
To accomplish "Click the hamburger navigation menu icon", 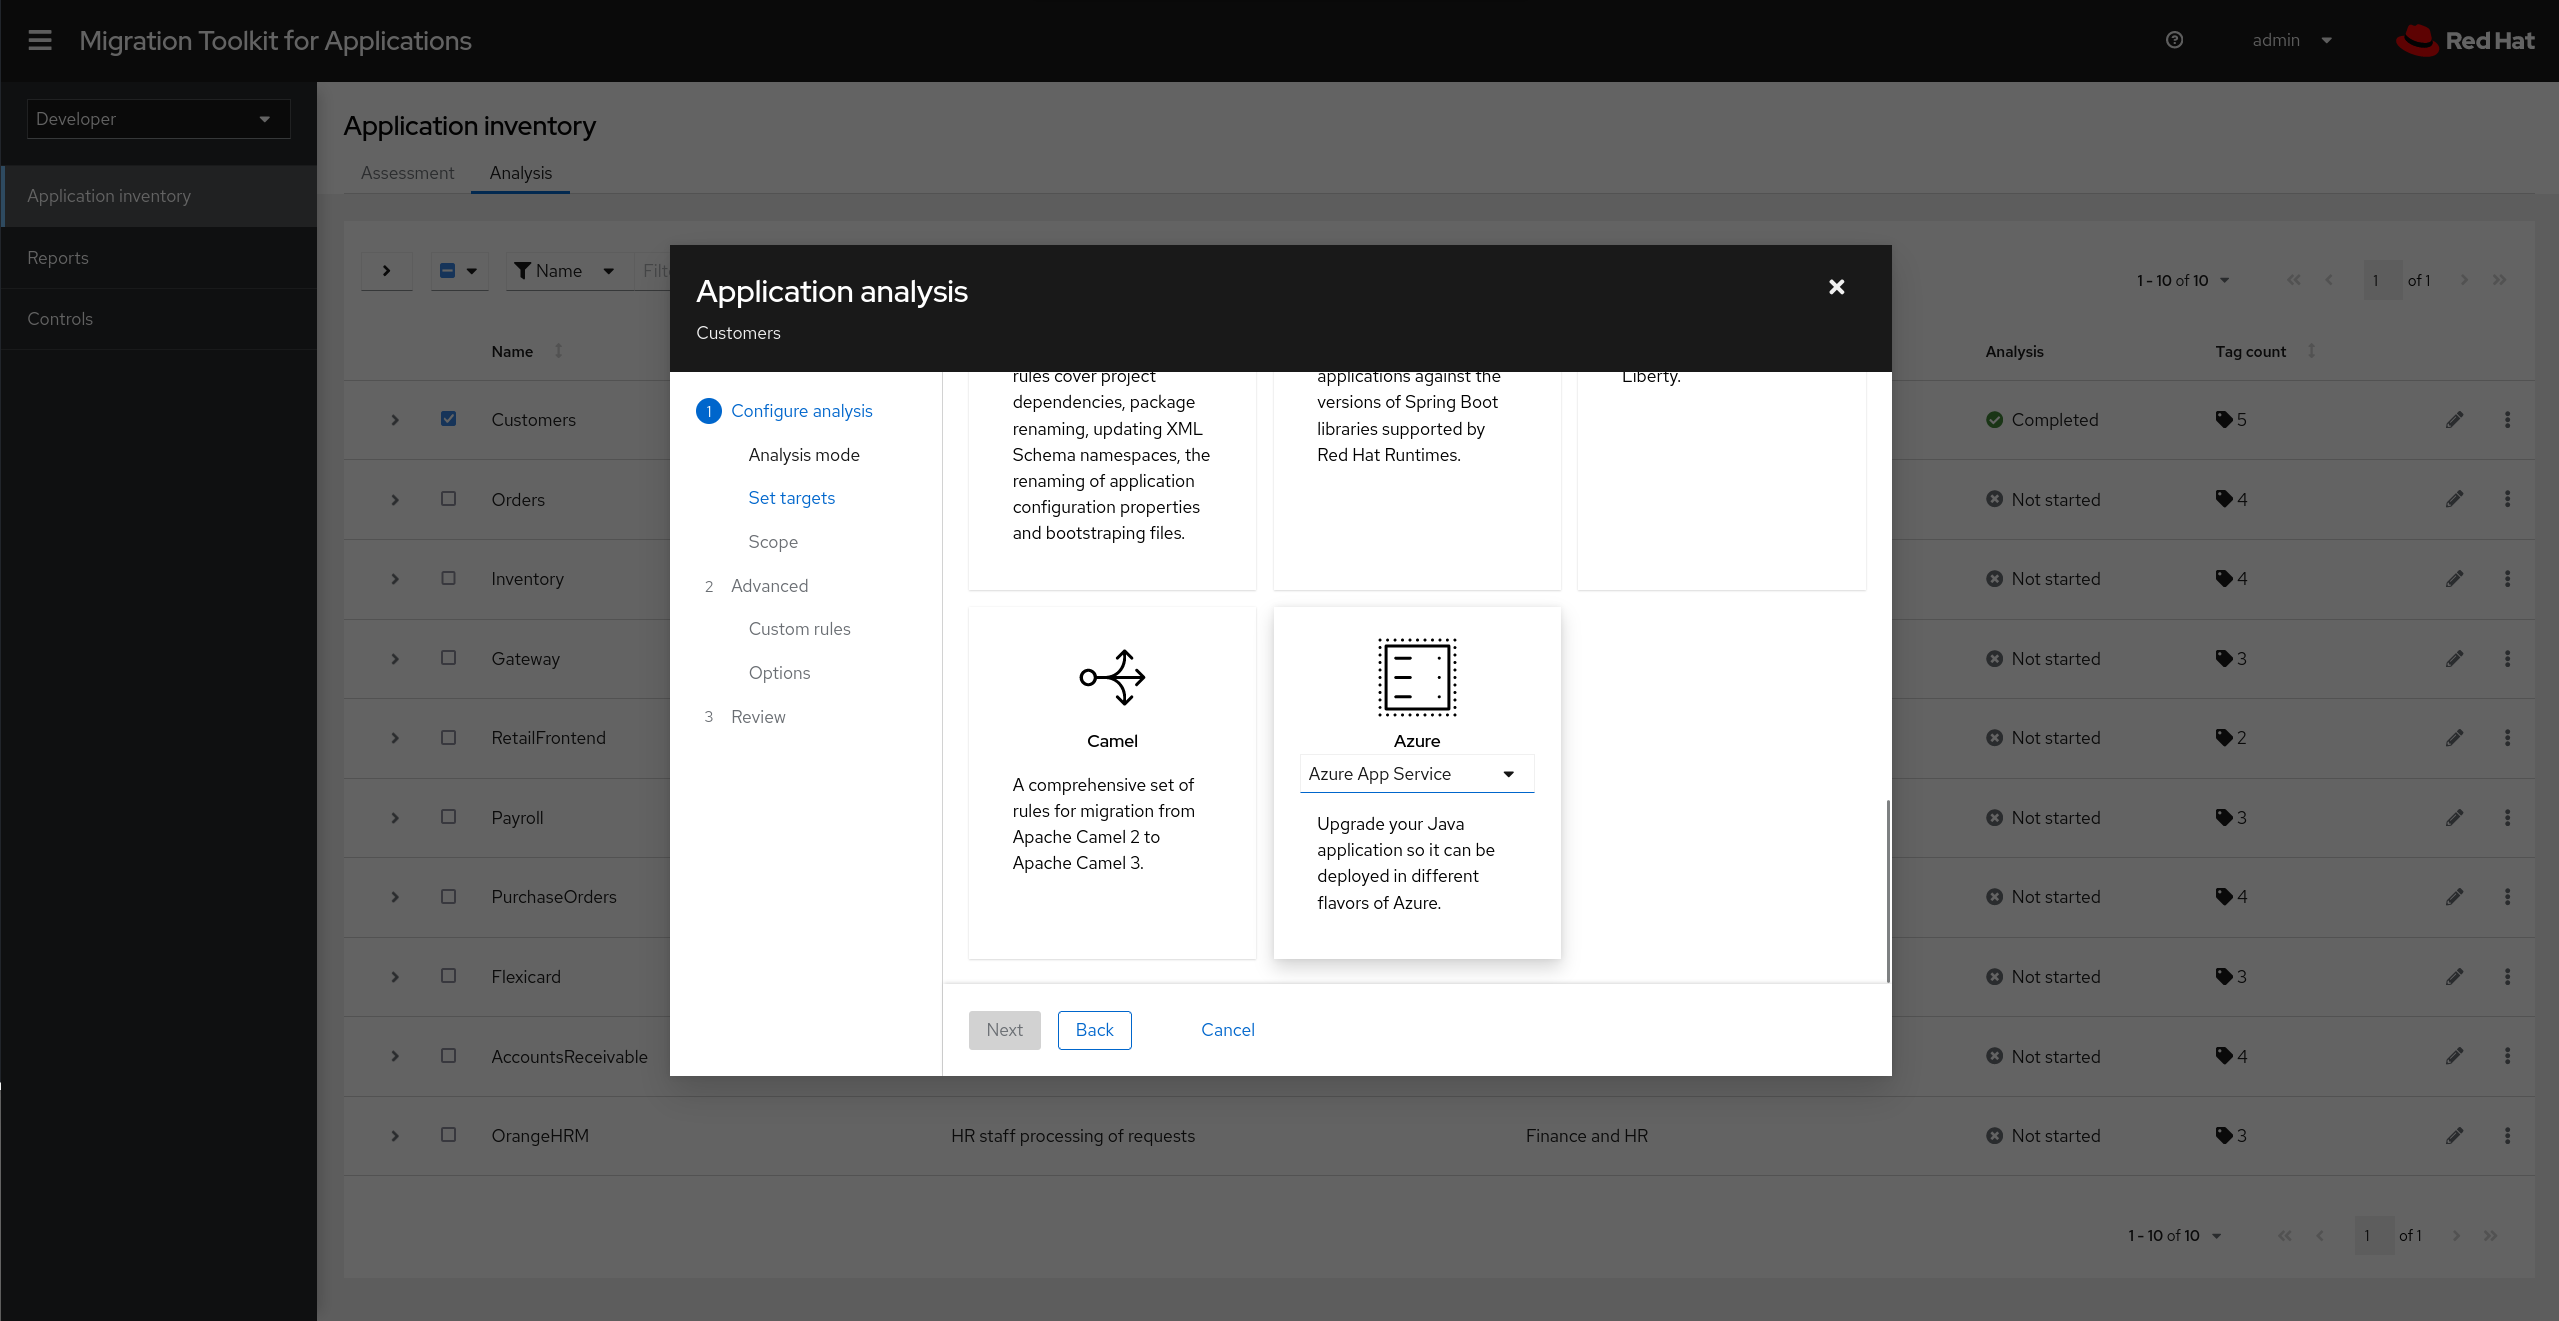I will pyautogui.click(x=40, y=40).
